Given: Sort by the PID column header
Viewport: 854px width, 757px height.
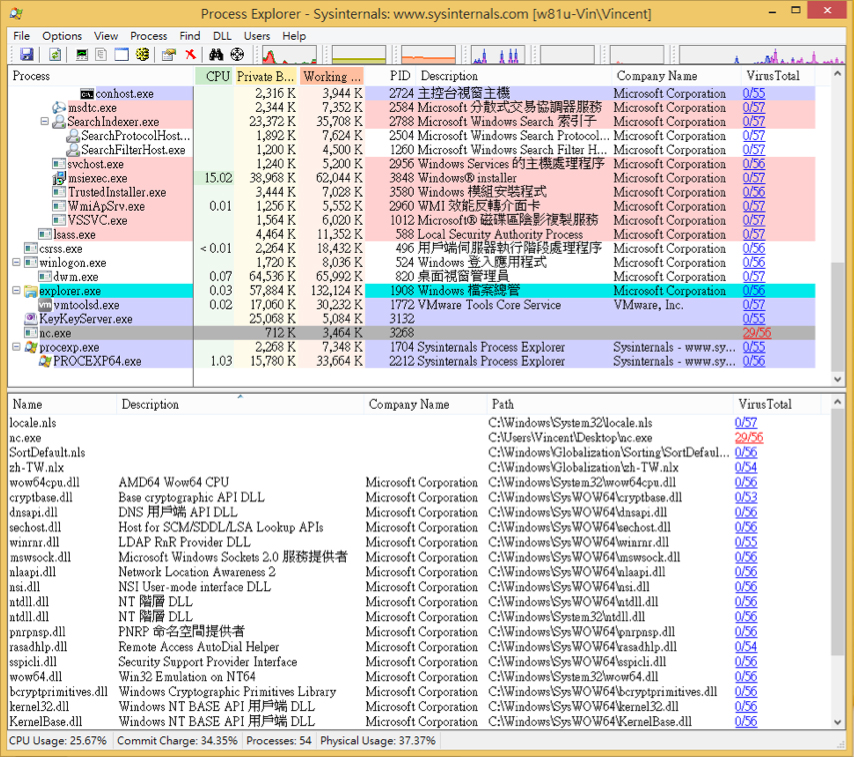Looking at the screenshot, I should tap(391, 76).
